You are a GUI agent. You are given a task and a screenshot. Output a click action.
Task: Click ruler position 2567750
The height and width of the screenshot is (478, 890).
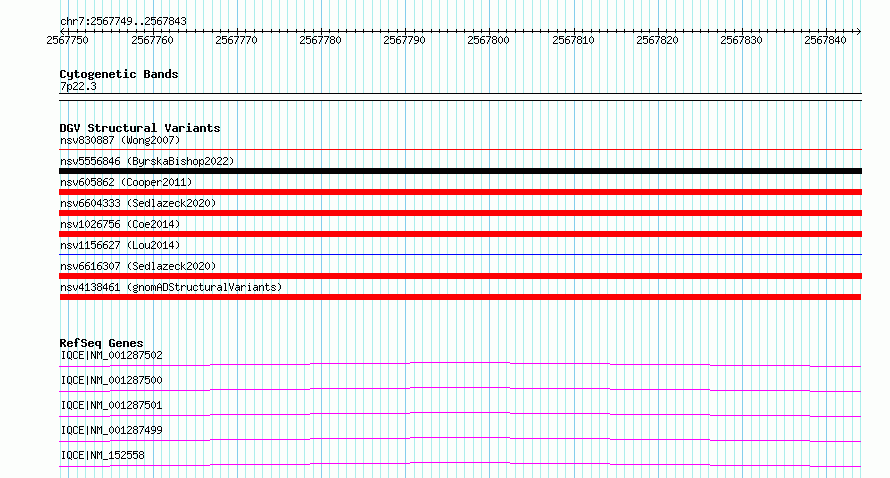[x=68, y=40]
